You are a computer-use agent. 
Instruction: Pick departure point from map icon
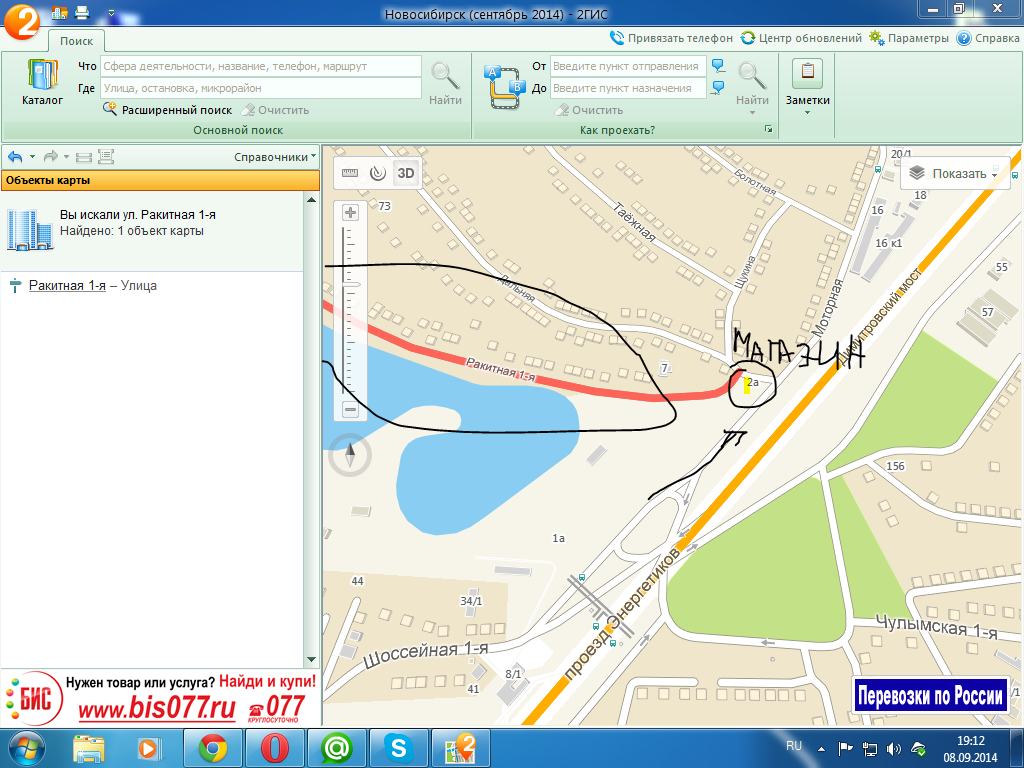tap(717, 66)
